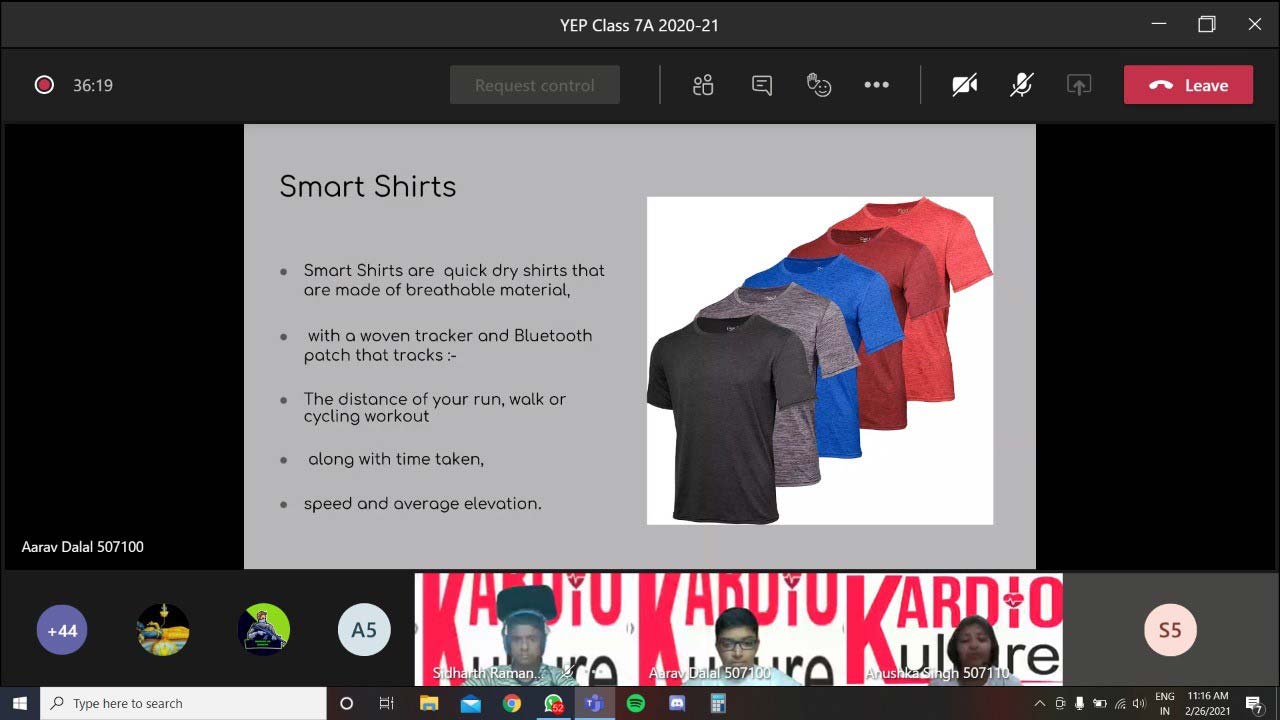Click the Request control button

point(534,85)
